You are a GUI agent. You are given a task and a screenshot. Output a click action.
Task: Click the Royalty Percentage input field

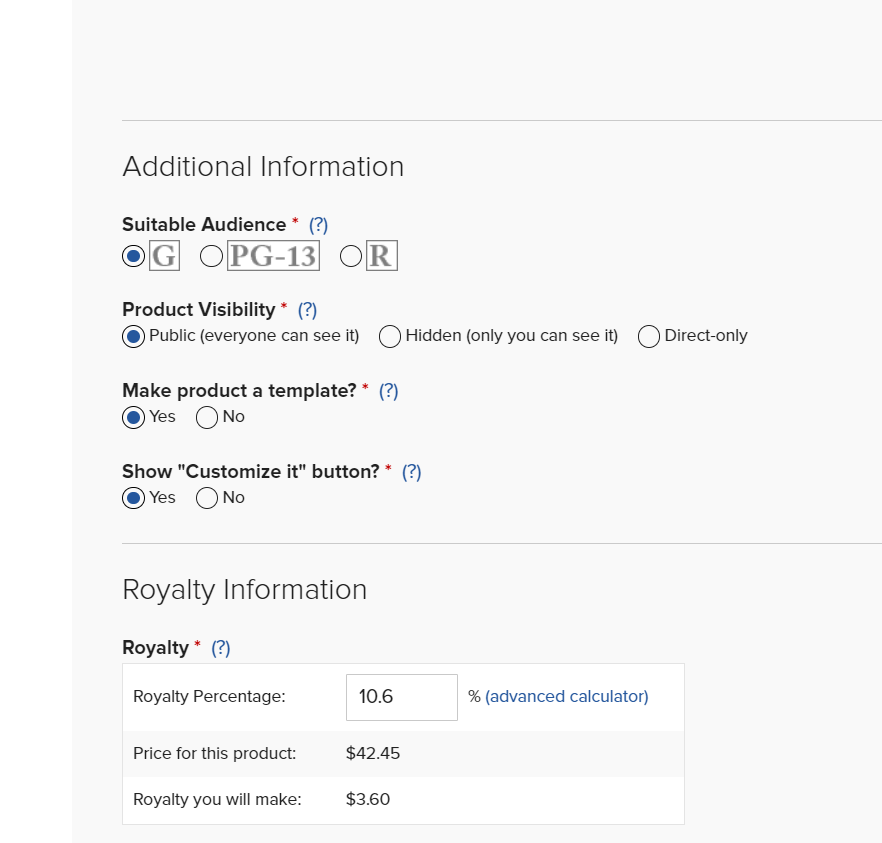(402, 697)
